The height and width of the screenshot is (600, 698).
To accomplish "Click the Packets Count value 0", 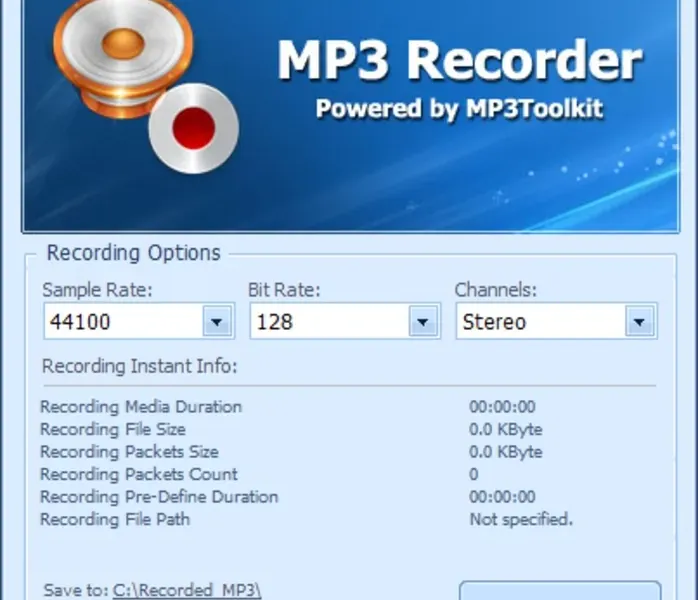I will point(474,474).
